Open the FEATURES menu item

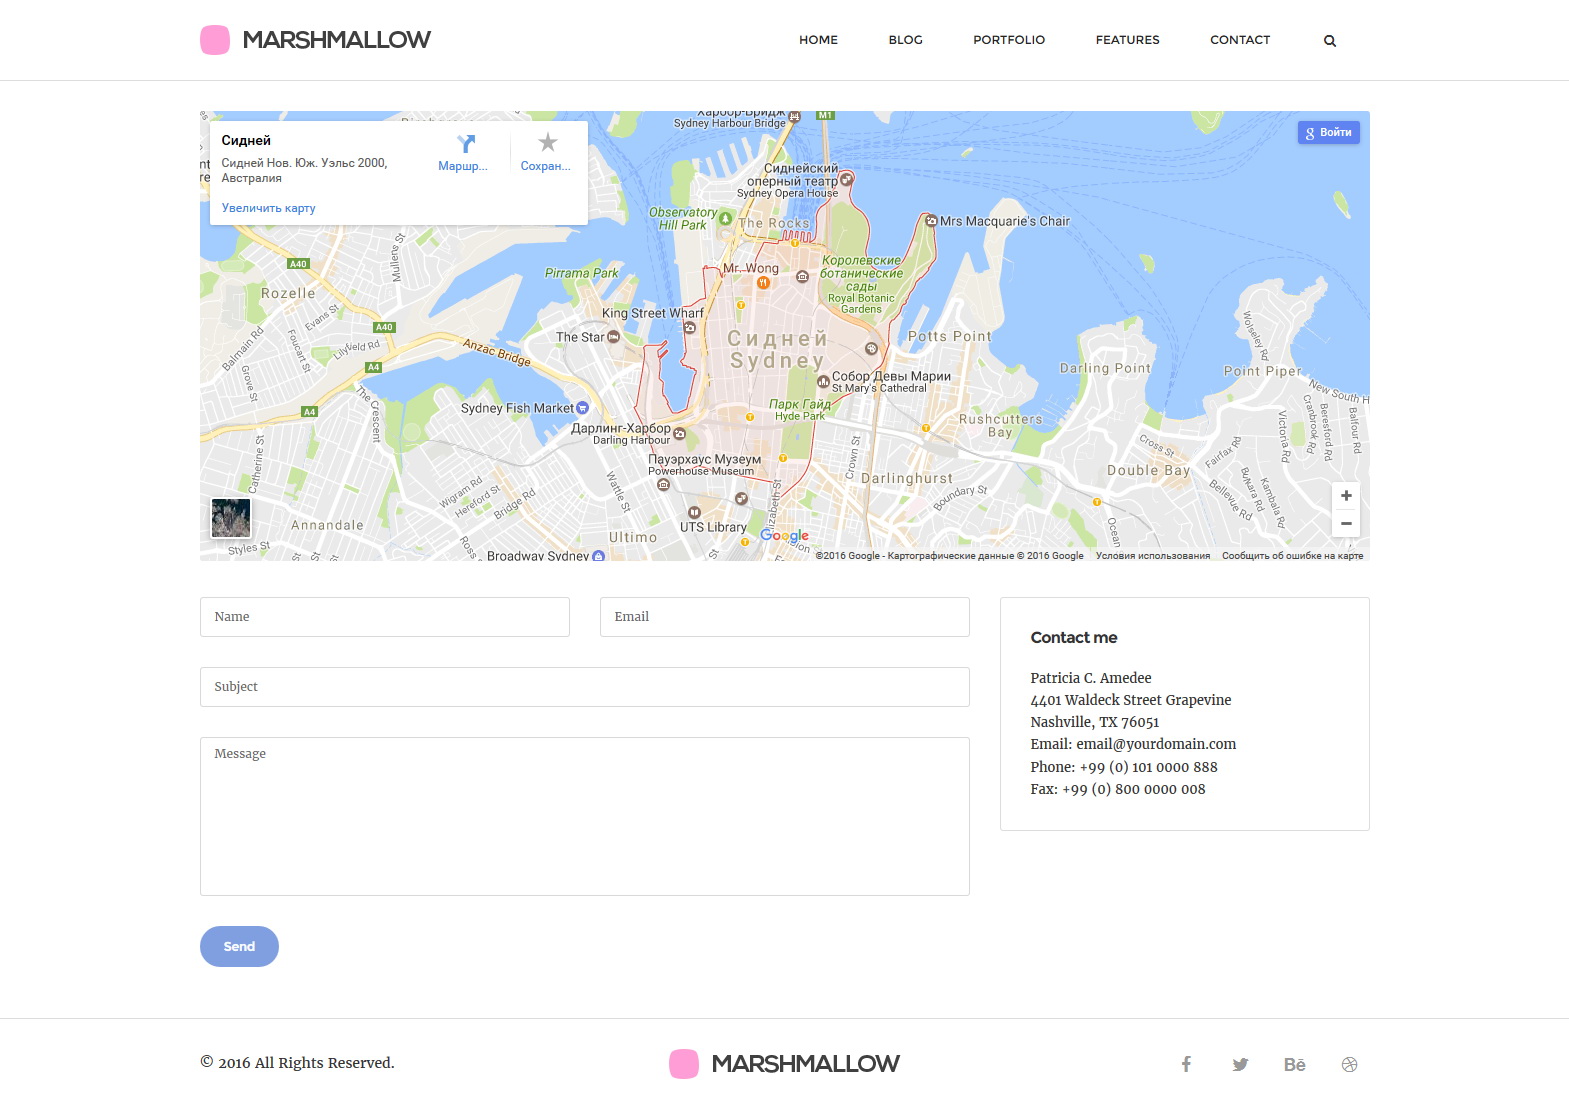(1127, 40)
